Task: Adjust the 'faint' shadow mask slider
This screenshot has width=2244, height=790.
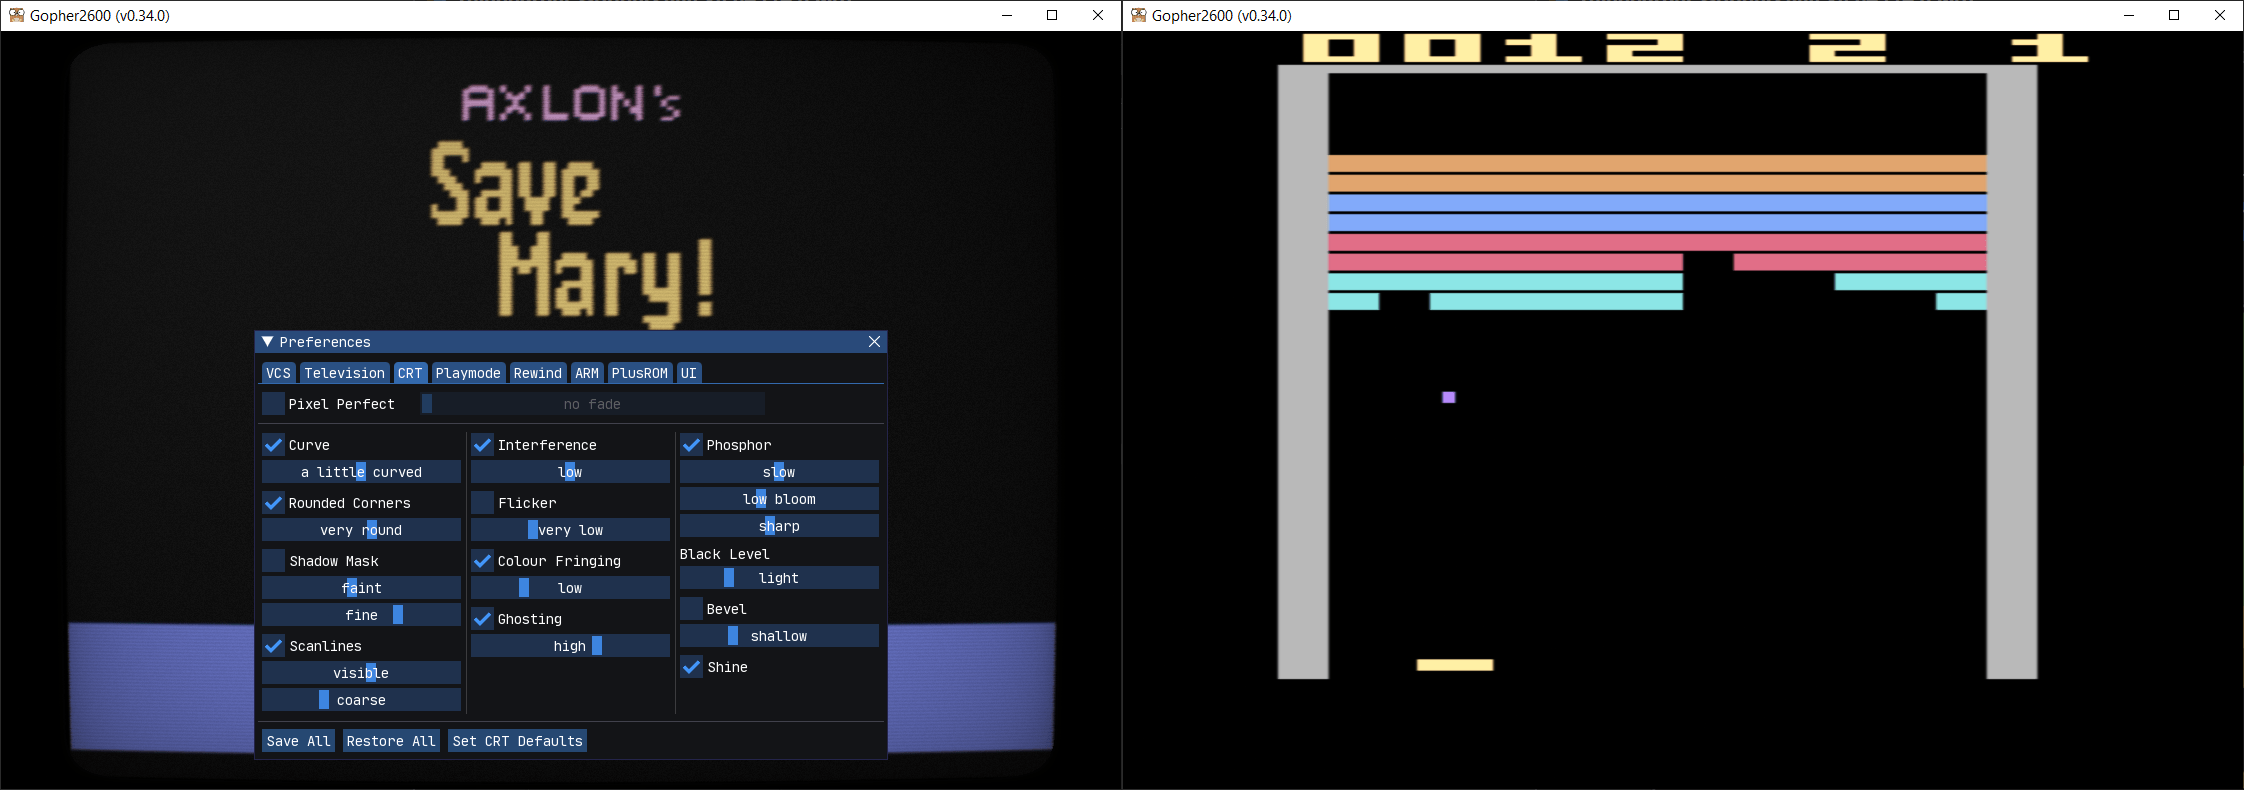Action: point(361,588)
